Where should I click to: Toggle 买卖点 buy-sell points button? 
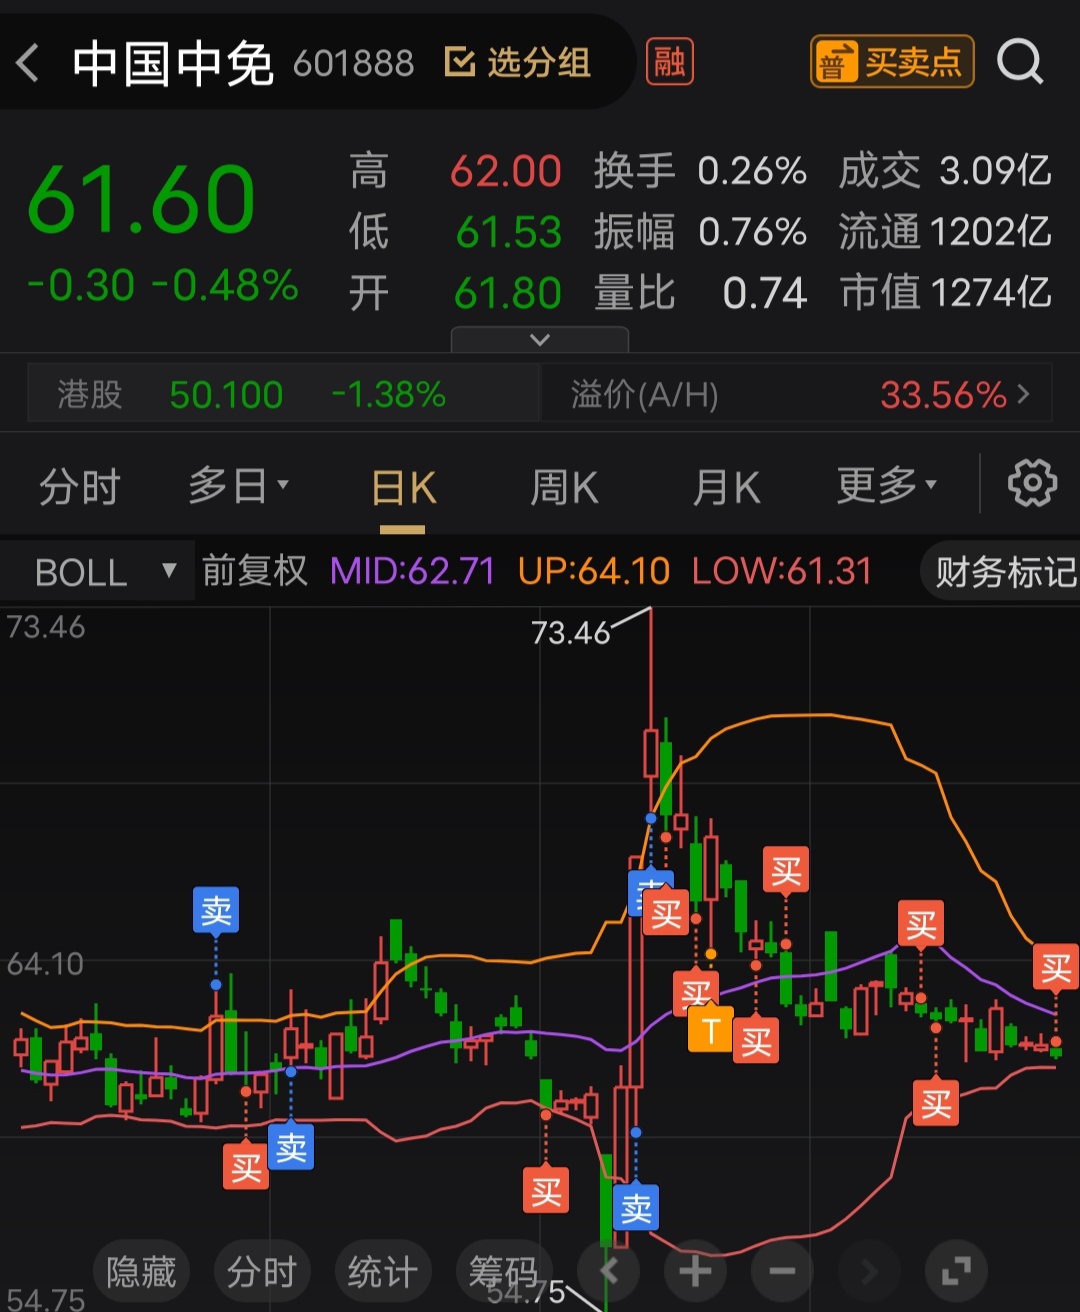892,63
